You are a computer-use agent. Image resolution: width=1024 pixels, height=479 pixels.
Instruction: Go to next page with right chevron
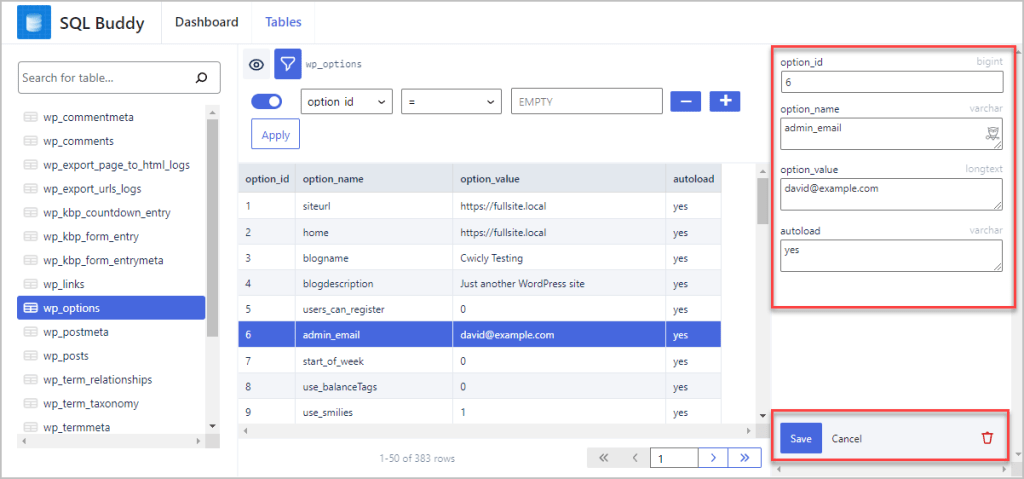pos(713,458)
